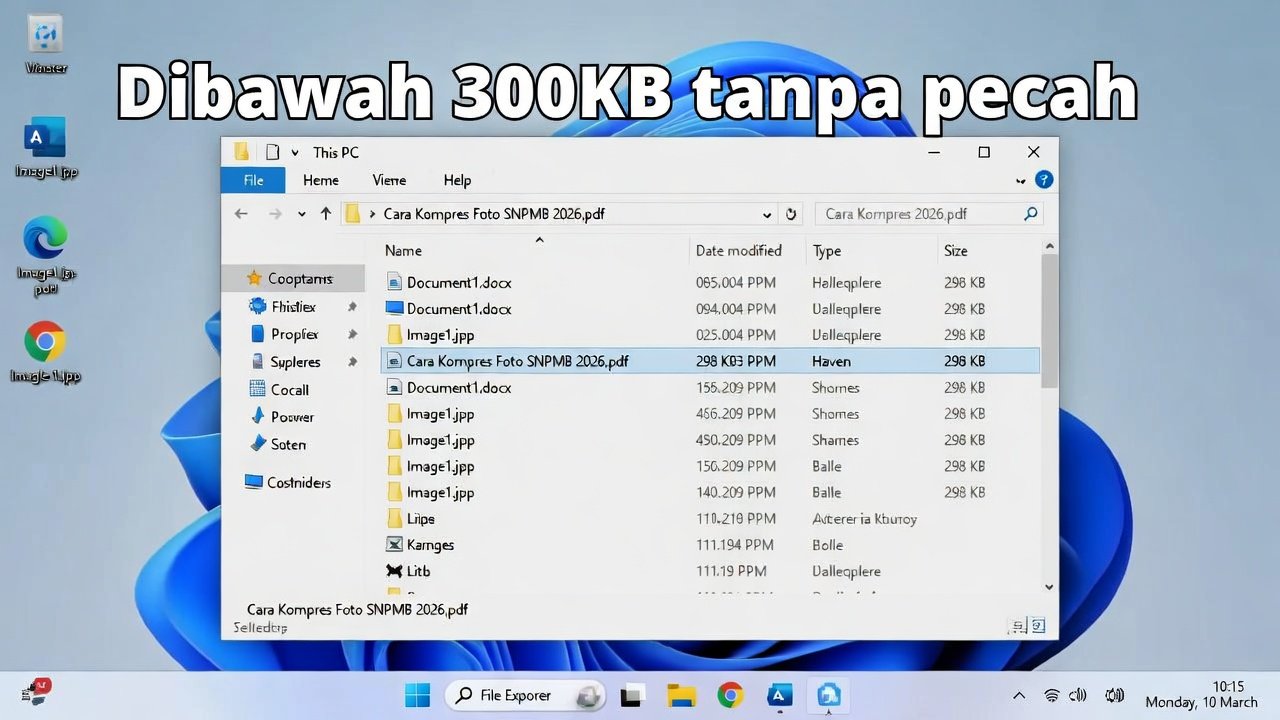Switch to large icons view in status bar
1280x720 pixels.
pyautogui.click(x=1039, y=627)
